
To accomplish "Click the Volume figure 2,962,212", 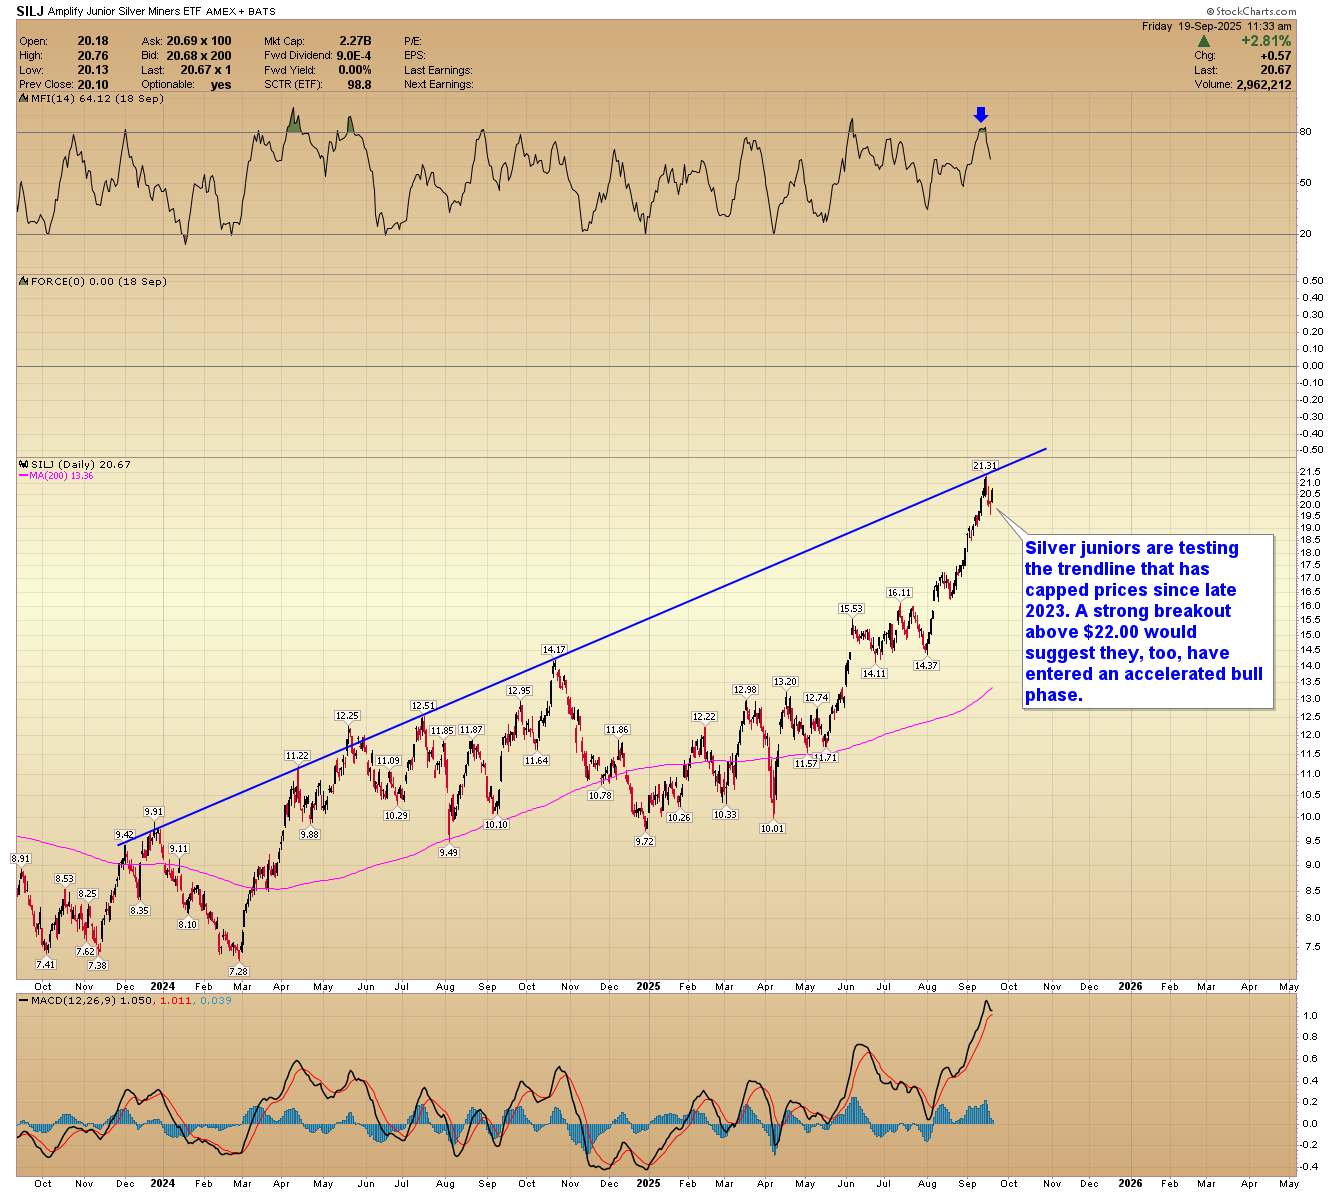I will click(x=1264, y=85).
